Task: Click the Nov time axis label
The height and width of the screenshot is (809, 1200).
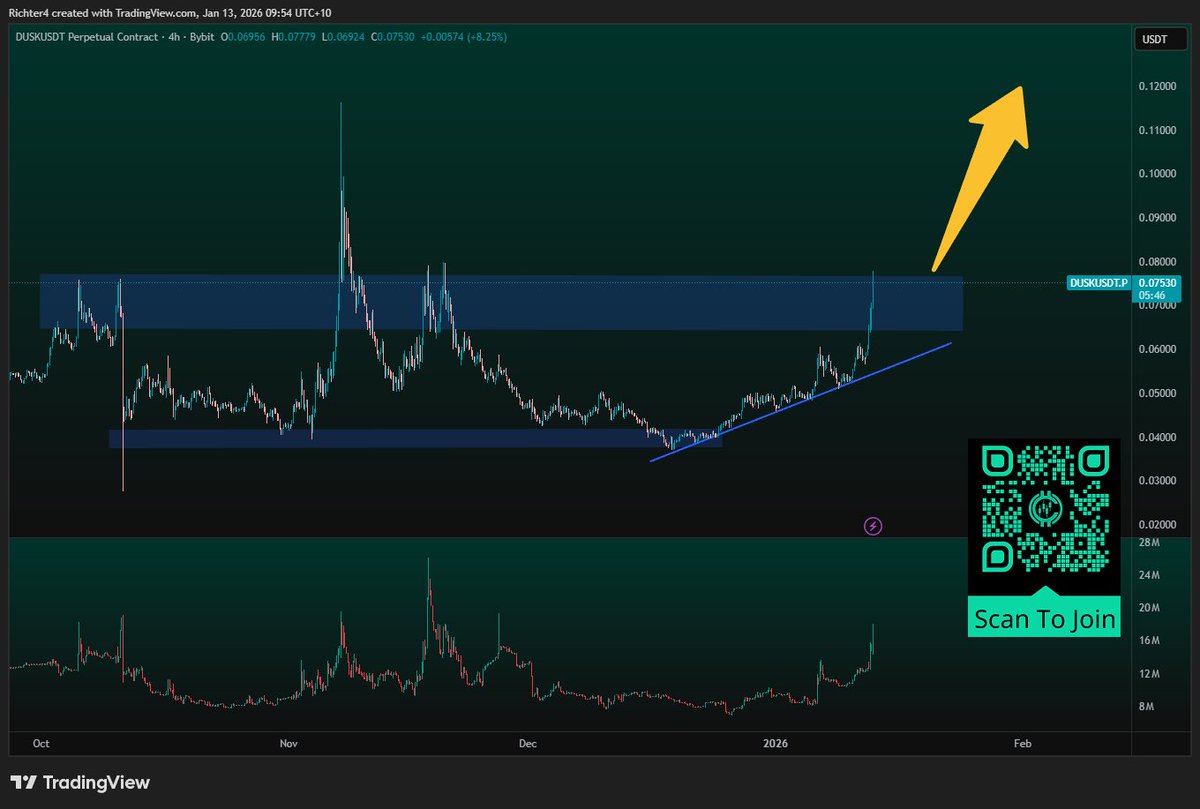Action: [x=289, y=744]
